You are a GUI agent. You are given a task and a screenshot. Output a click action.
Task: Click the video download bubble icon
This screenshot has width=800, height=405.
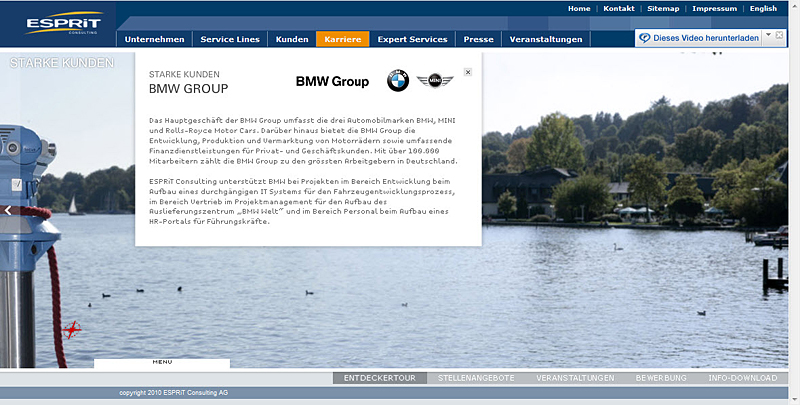(x=645, y=38)
